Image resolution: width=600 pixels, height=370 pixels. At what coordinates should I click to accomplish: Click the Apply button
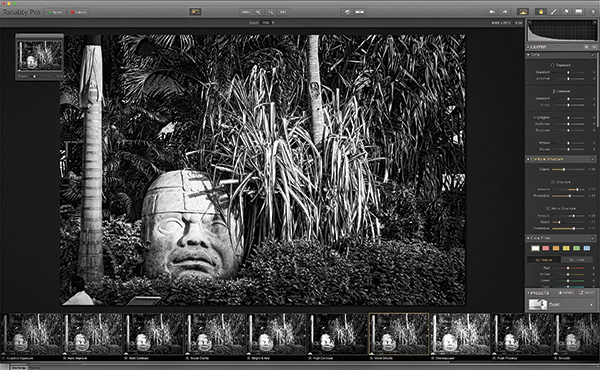coord(55,12)
